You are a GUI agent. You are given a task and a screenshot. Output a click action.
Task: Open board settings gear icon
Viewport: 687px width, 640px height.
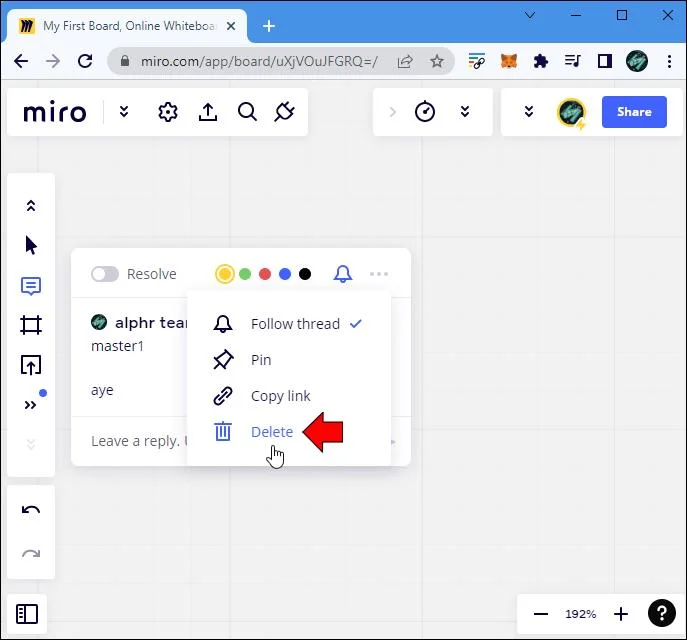click(x=168, y=112)
